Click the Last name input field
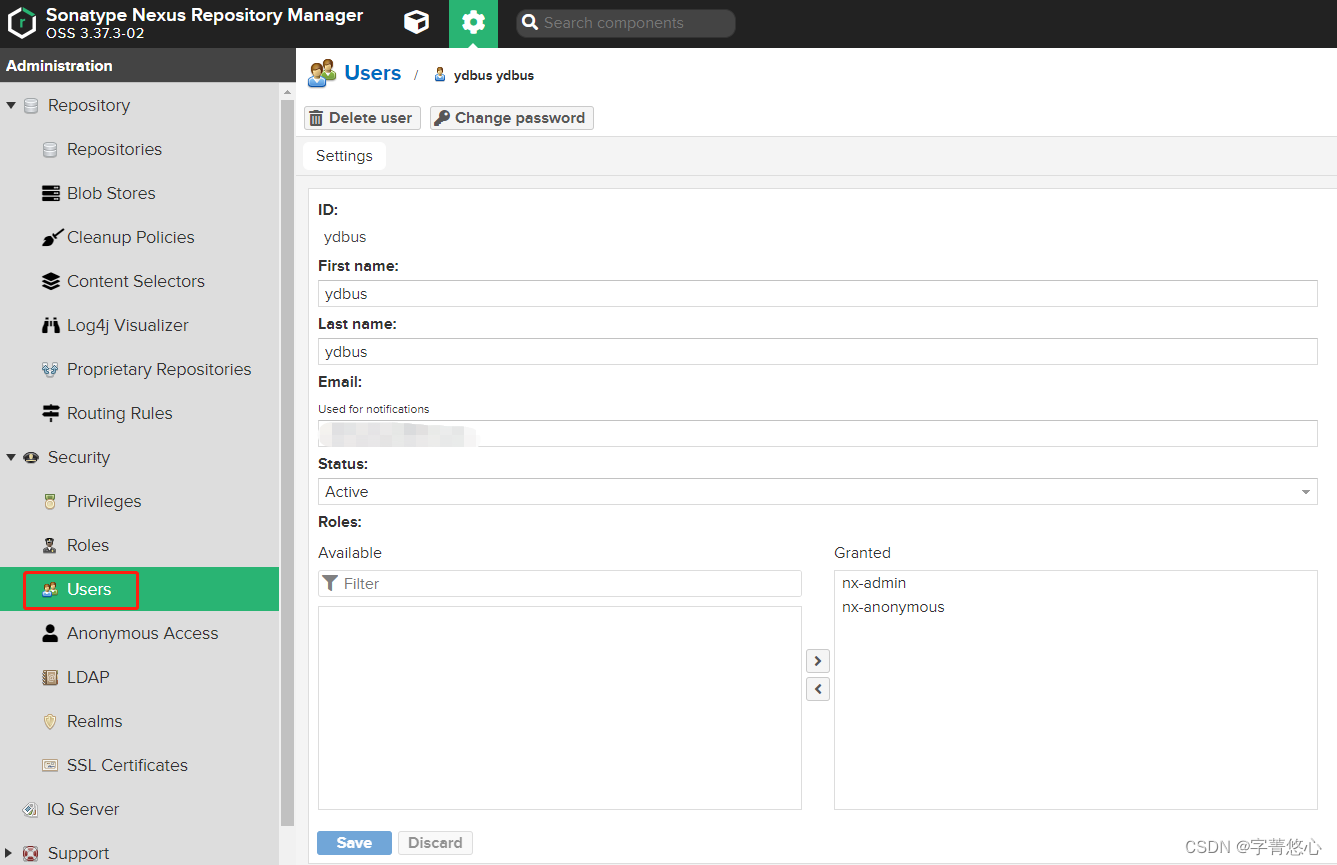Viewport: 1337px width, 865px height. point(817,352)
